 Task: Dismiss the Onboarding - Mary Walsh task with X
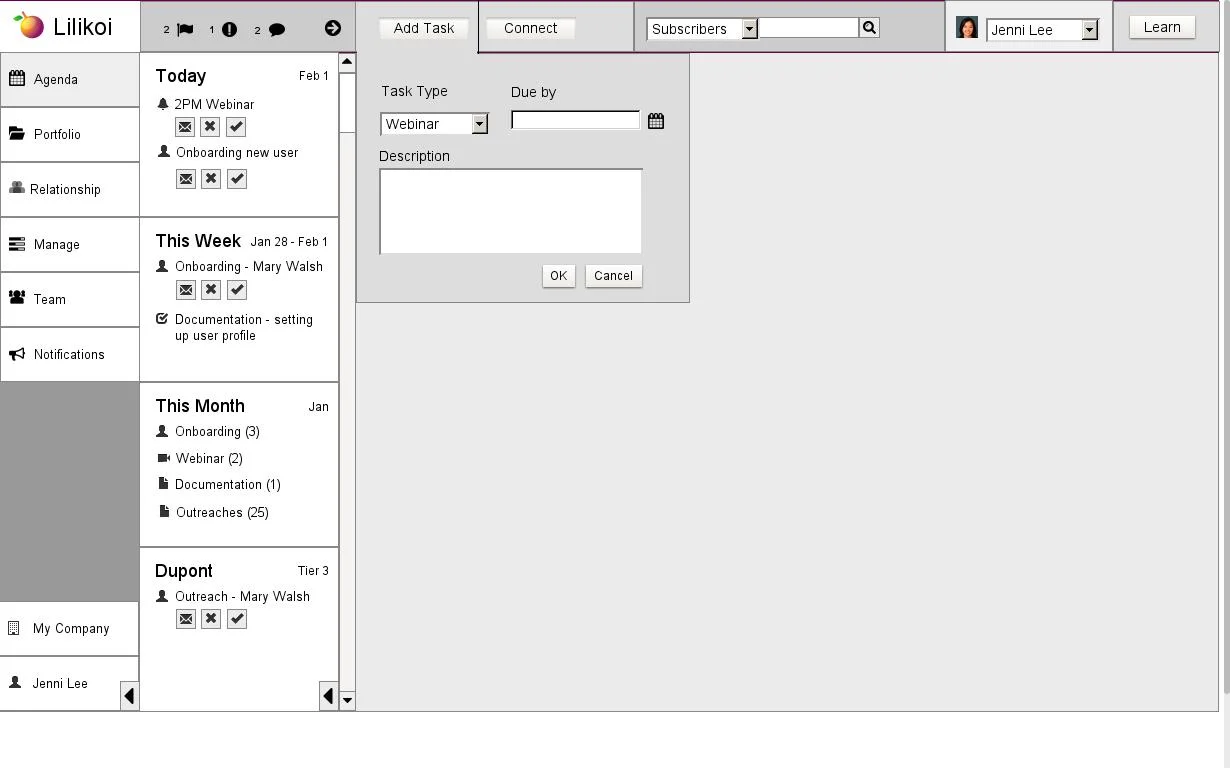click(210, 289)
